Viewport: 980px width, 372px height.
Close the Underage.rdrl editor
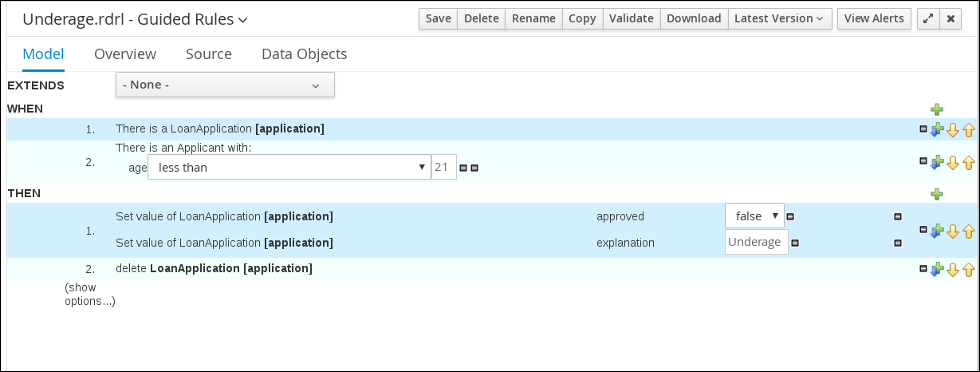tap(950, 19)
